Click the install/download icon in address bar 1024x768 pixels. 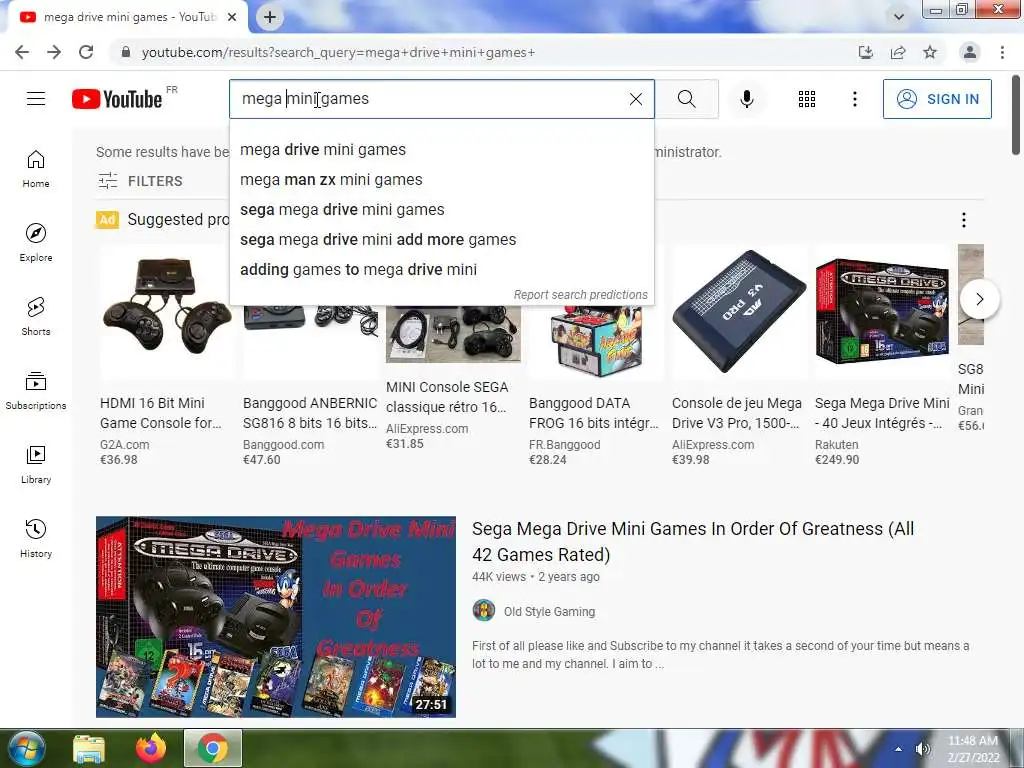click(x=866, y=52)
